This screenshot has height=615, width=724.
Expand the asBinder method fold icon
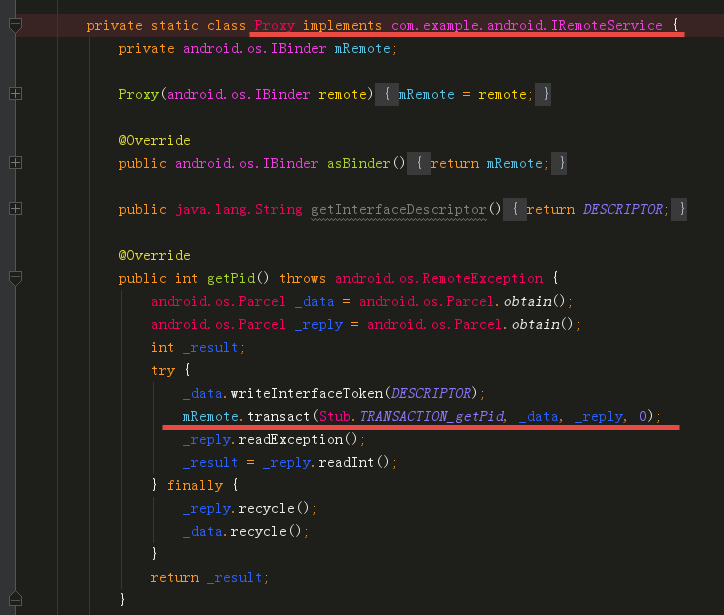click(x=15, y=163)
